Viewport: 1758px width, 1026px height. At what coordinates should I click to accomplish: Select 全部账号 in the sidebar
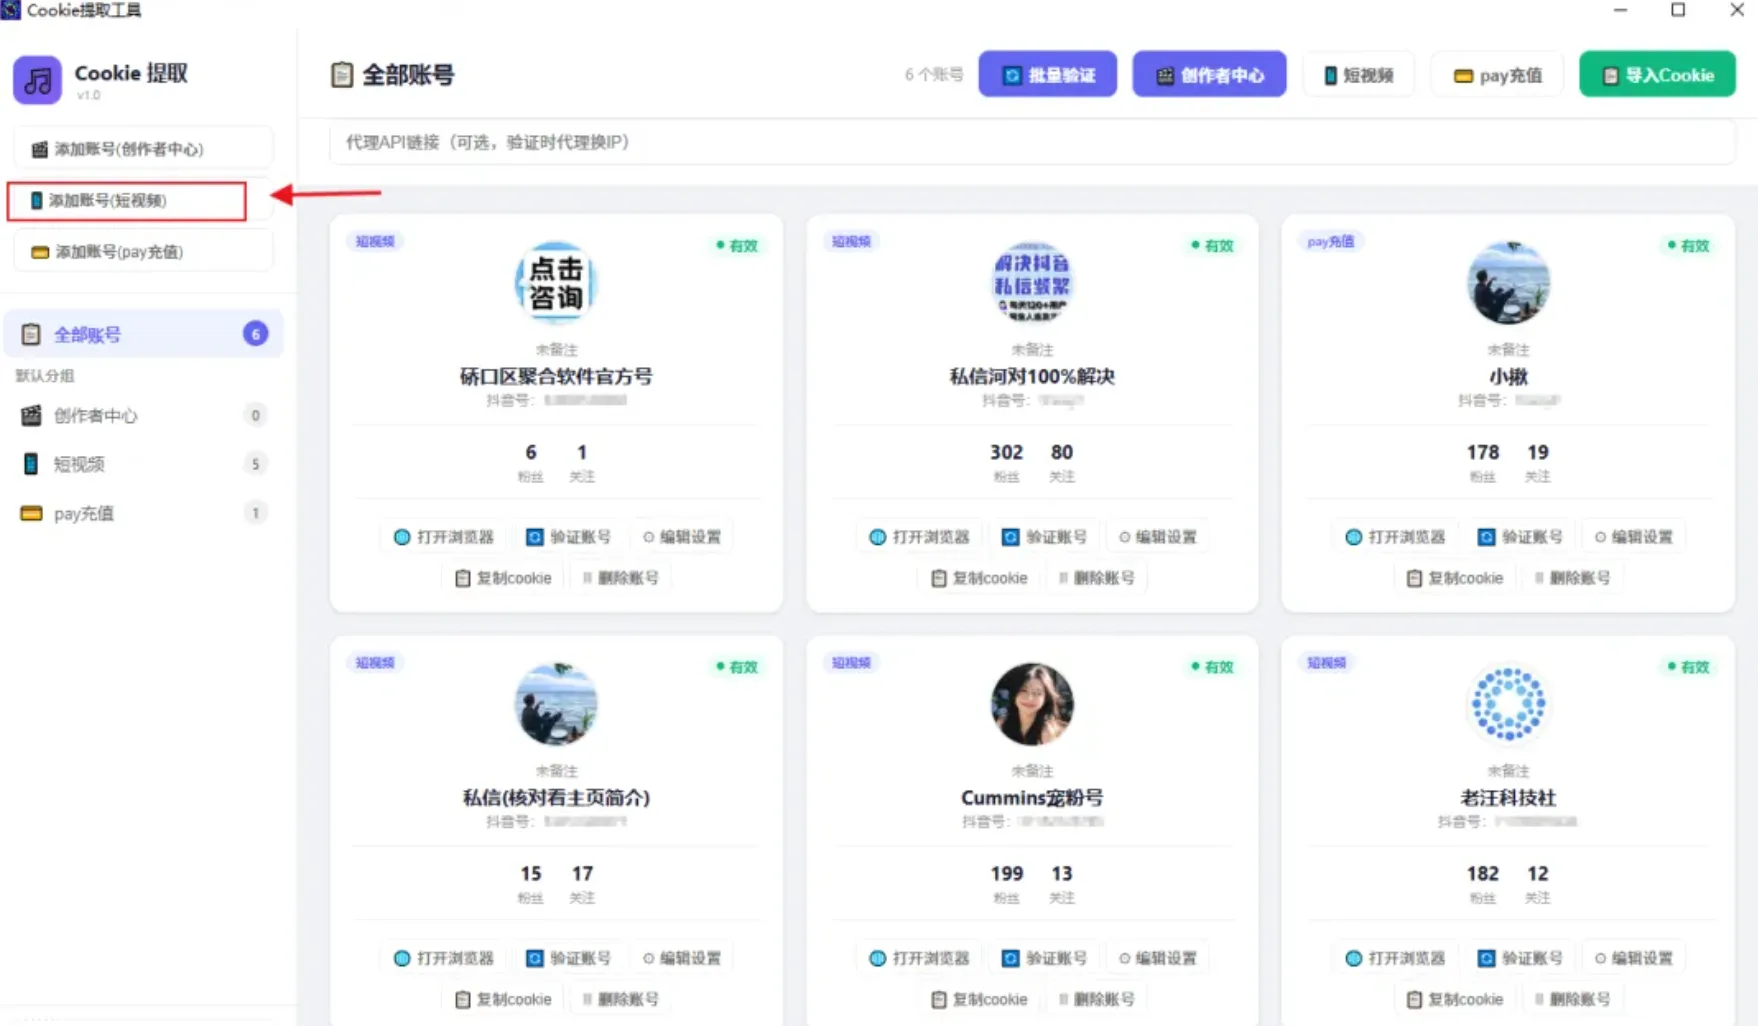[x=144, y=334]
